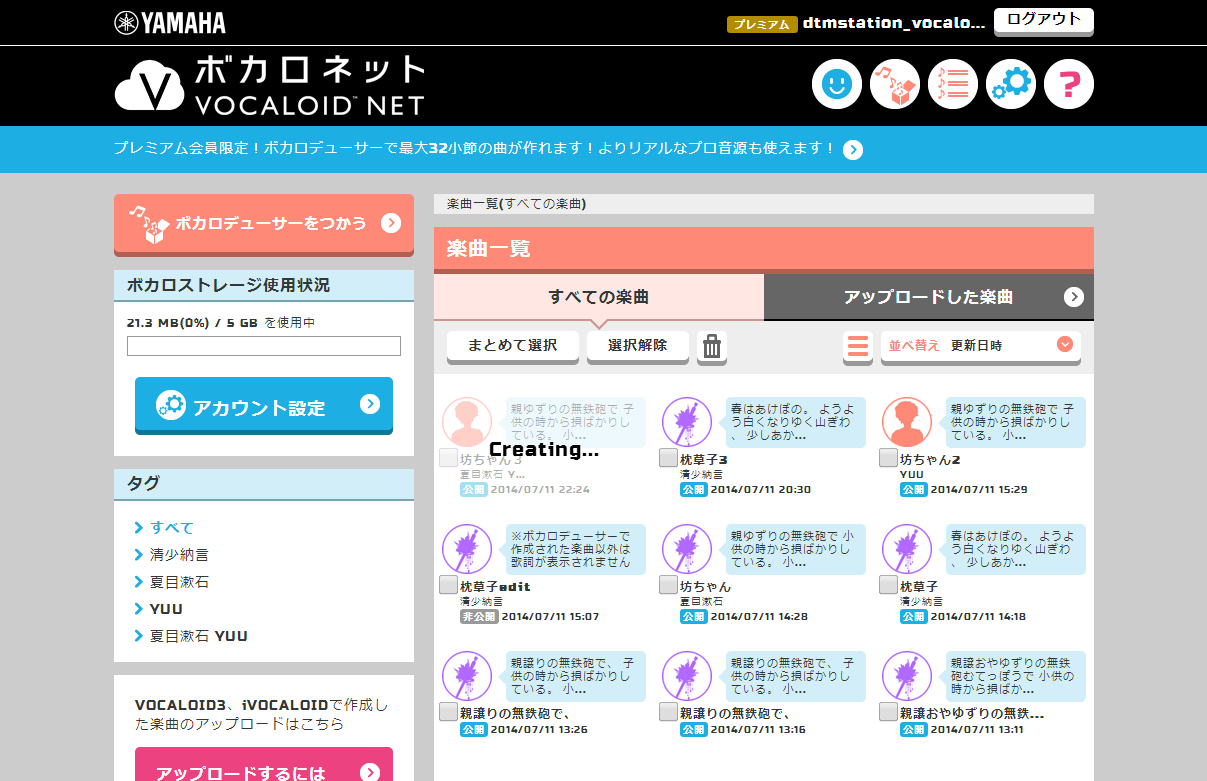Open the pink question mark help icon
This screenshot has width=1207, height=781.
tap(1069, 85)
